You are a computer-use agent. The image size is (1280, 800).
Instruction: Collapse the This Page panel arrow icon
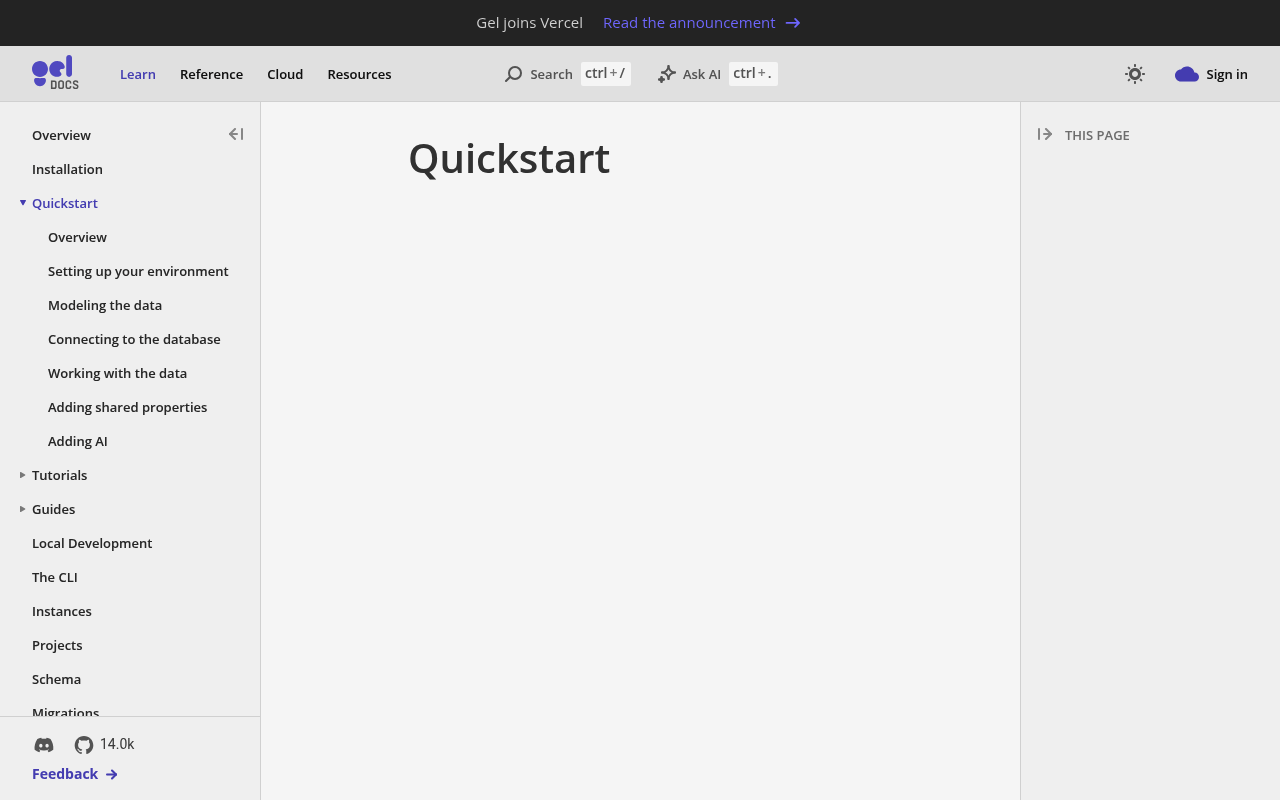click(x=1045, y=134)
